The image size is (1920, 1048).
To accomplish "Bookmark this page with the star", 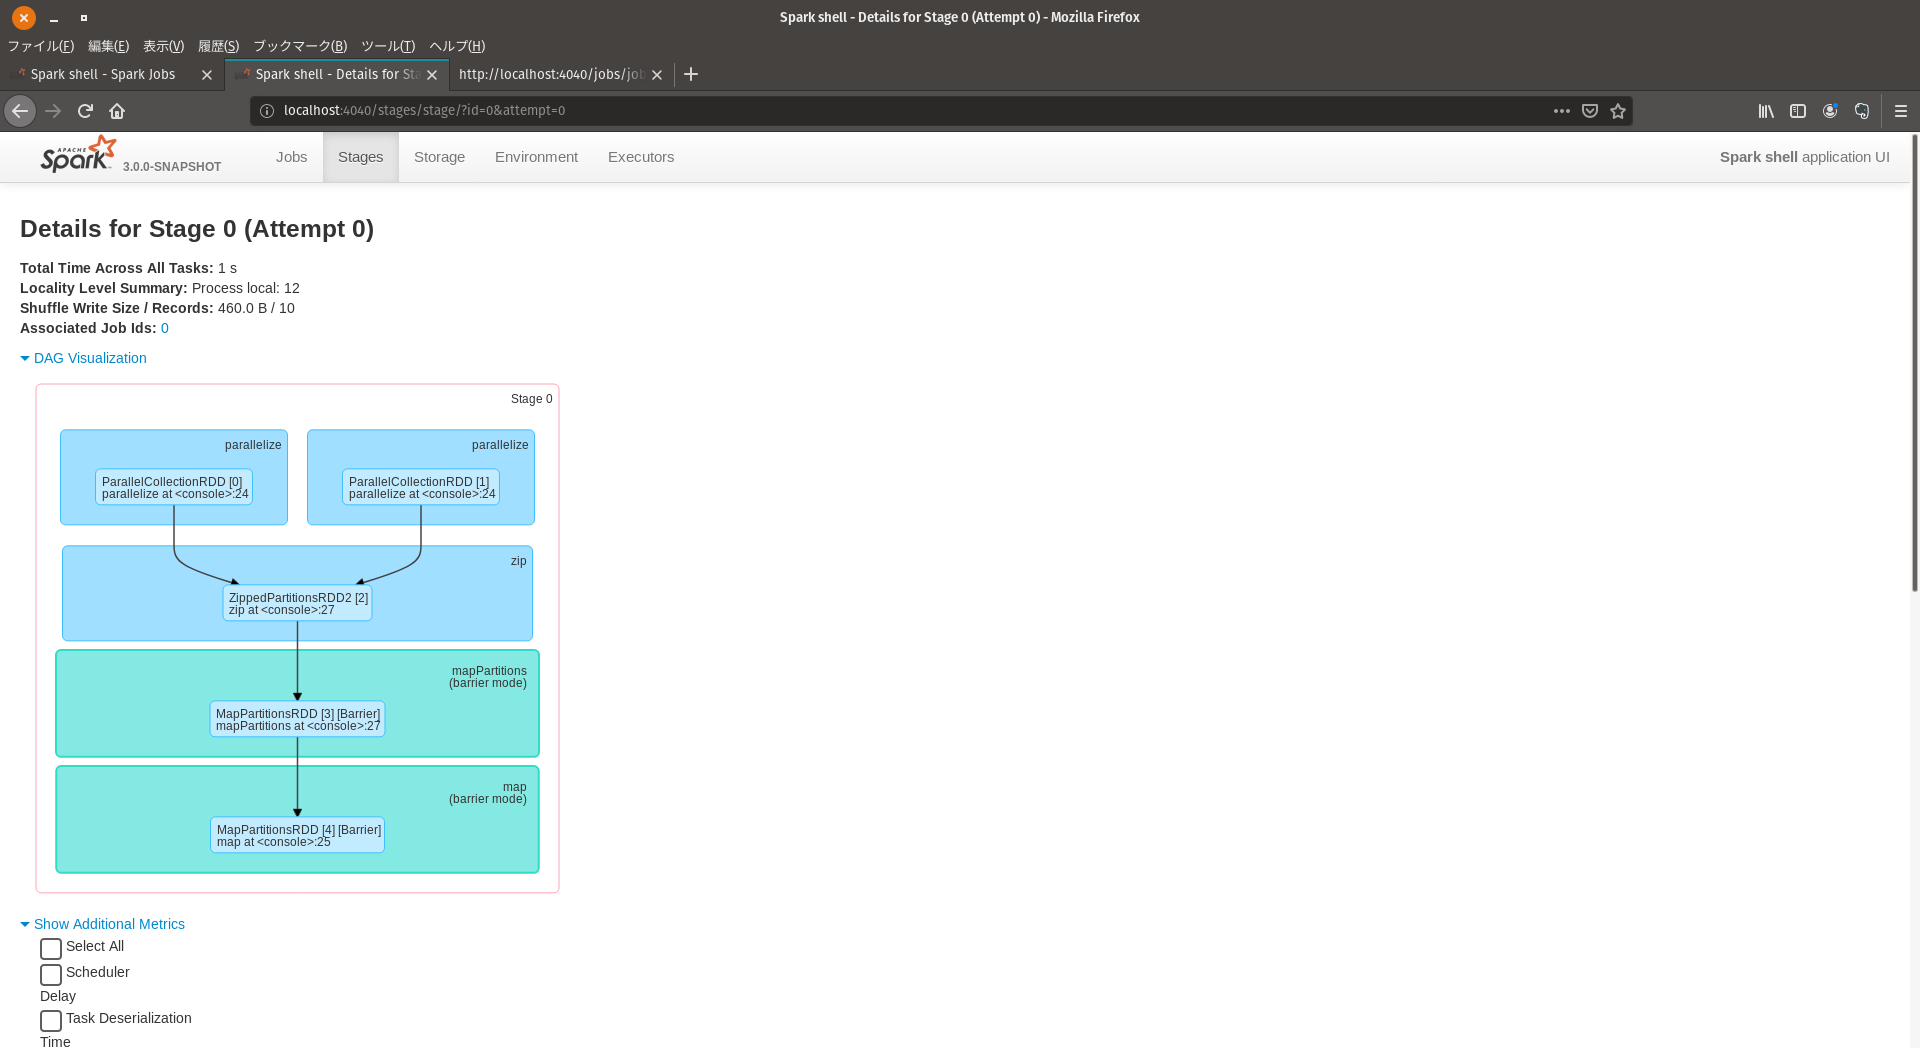I will point(1618,111).
